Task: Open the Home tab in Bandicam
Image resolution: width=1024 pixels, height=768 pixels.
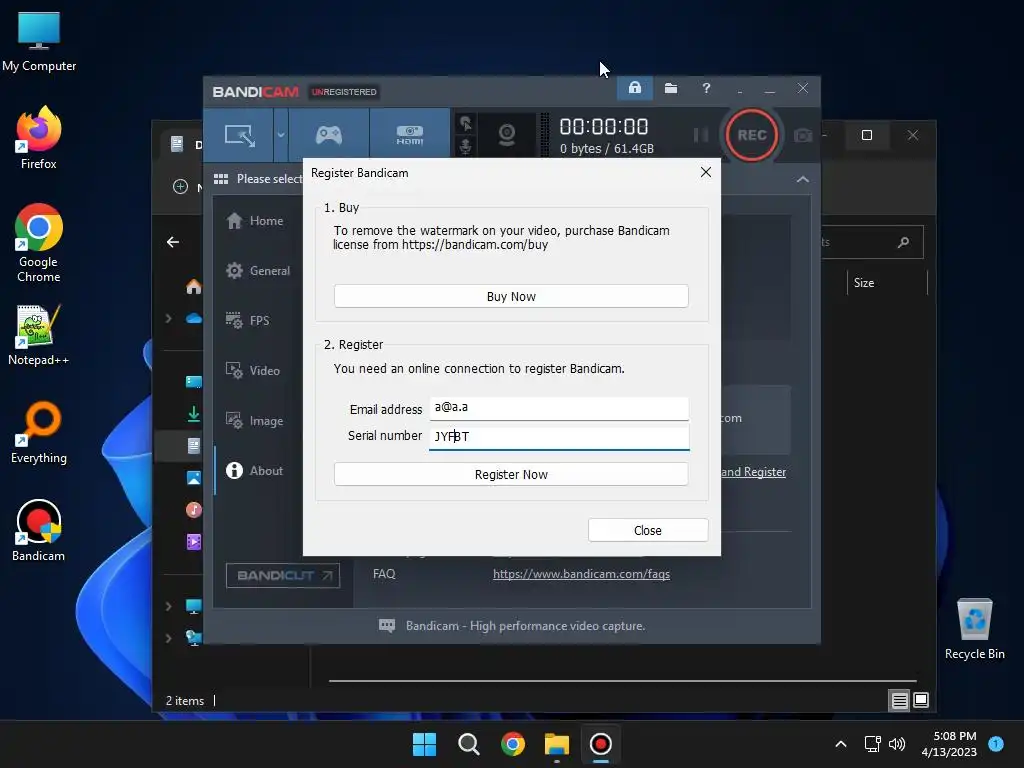Action: click(255, 221)
